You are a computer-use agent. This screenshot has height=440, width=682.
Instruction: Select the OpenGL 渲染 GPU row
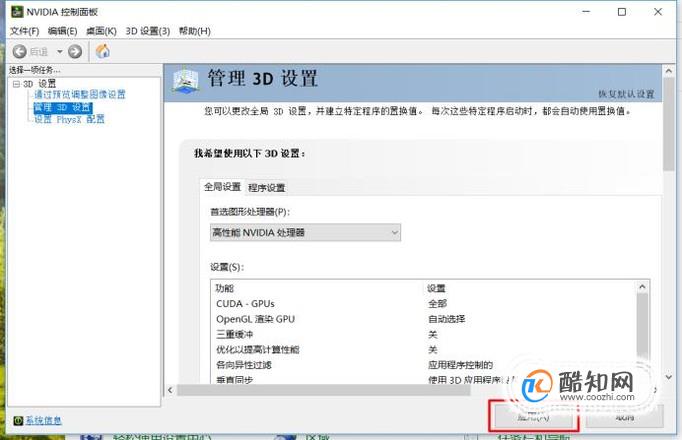tap(425, 319)
